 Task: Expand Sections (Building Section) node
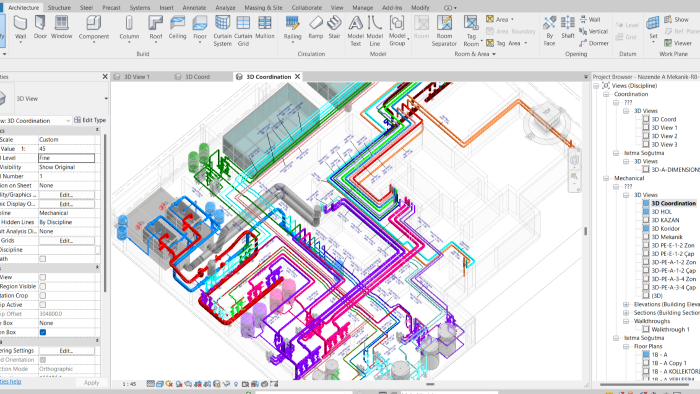626,313
